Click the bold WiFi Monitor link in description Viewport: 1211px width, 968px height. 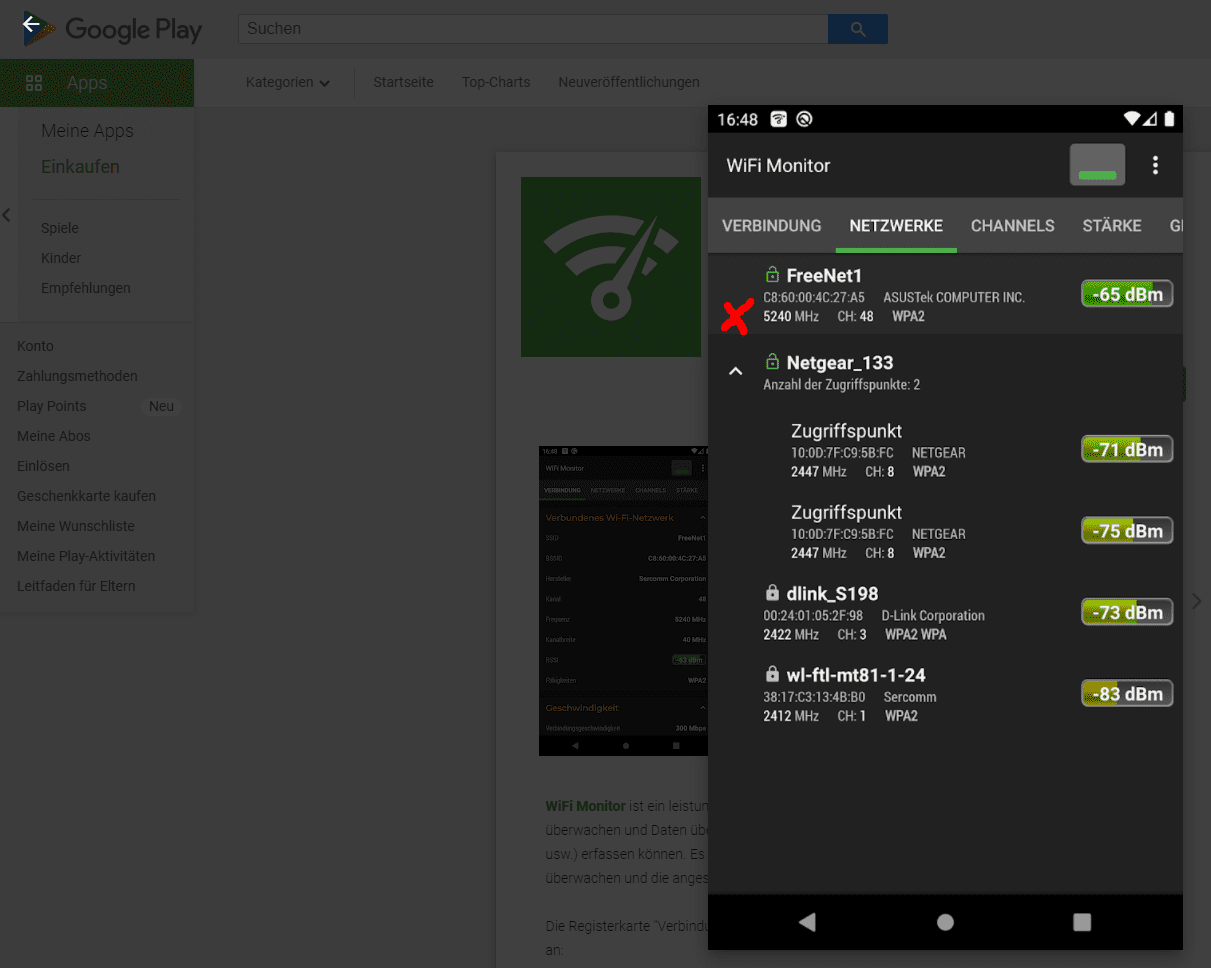[585, 805]
